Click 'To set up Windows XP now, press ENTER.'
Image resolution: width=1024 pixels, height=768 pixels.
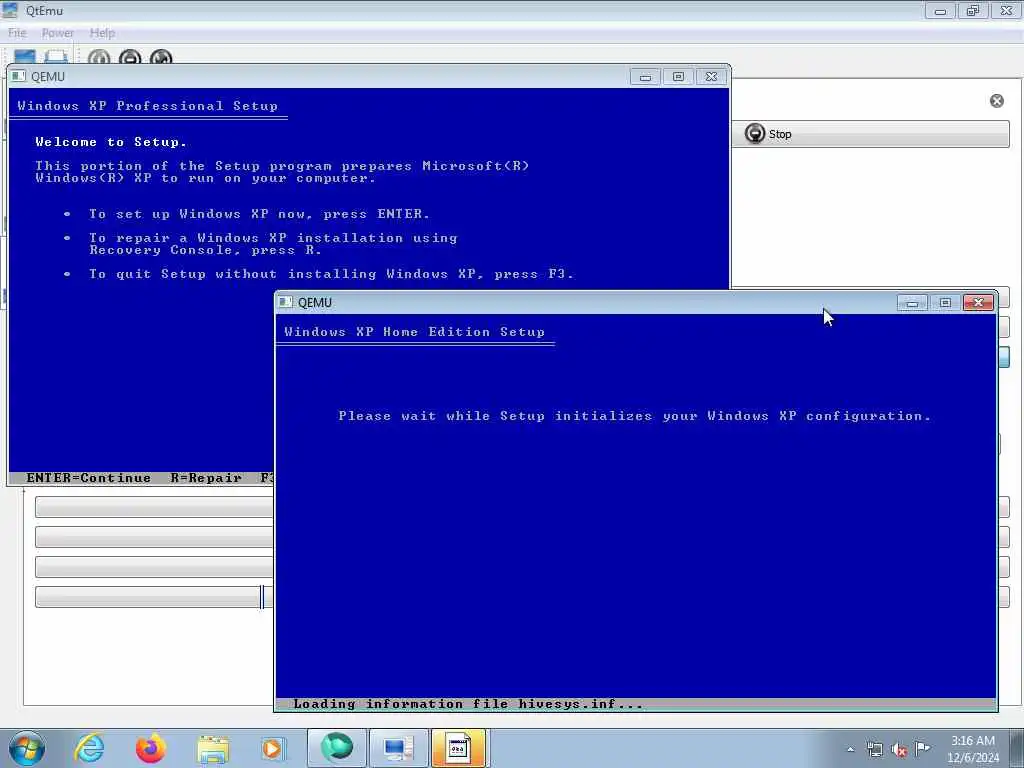(259, 214)
